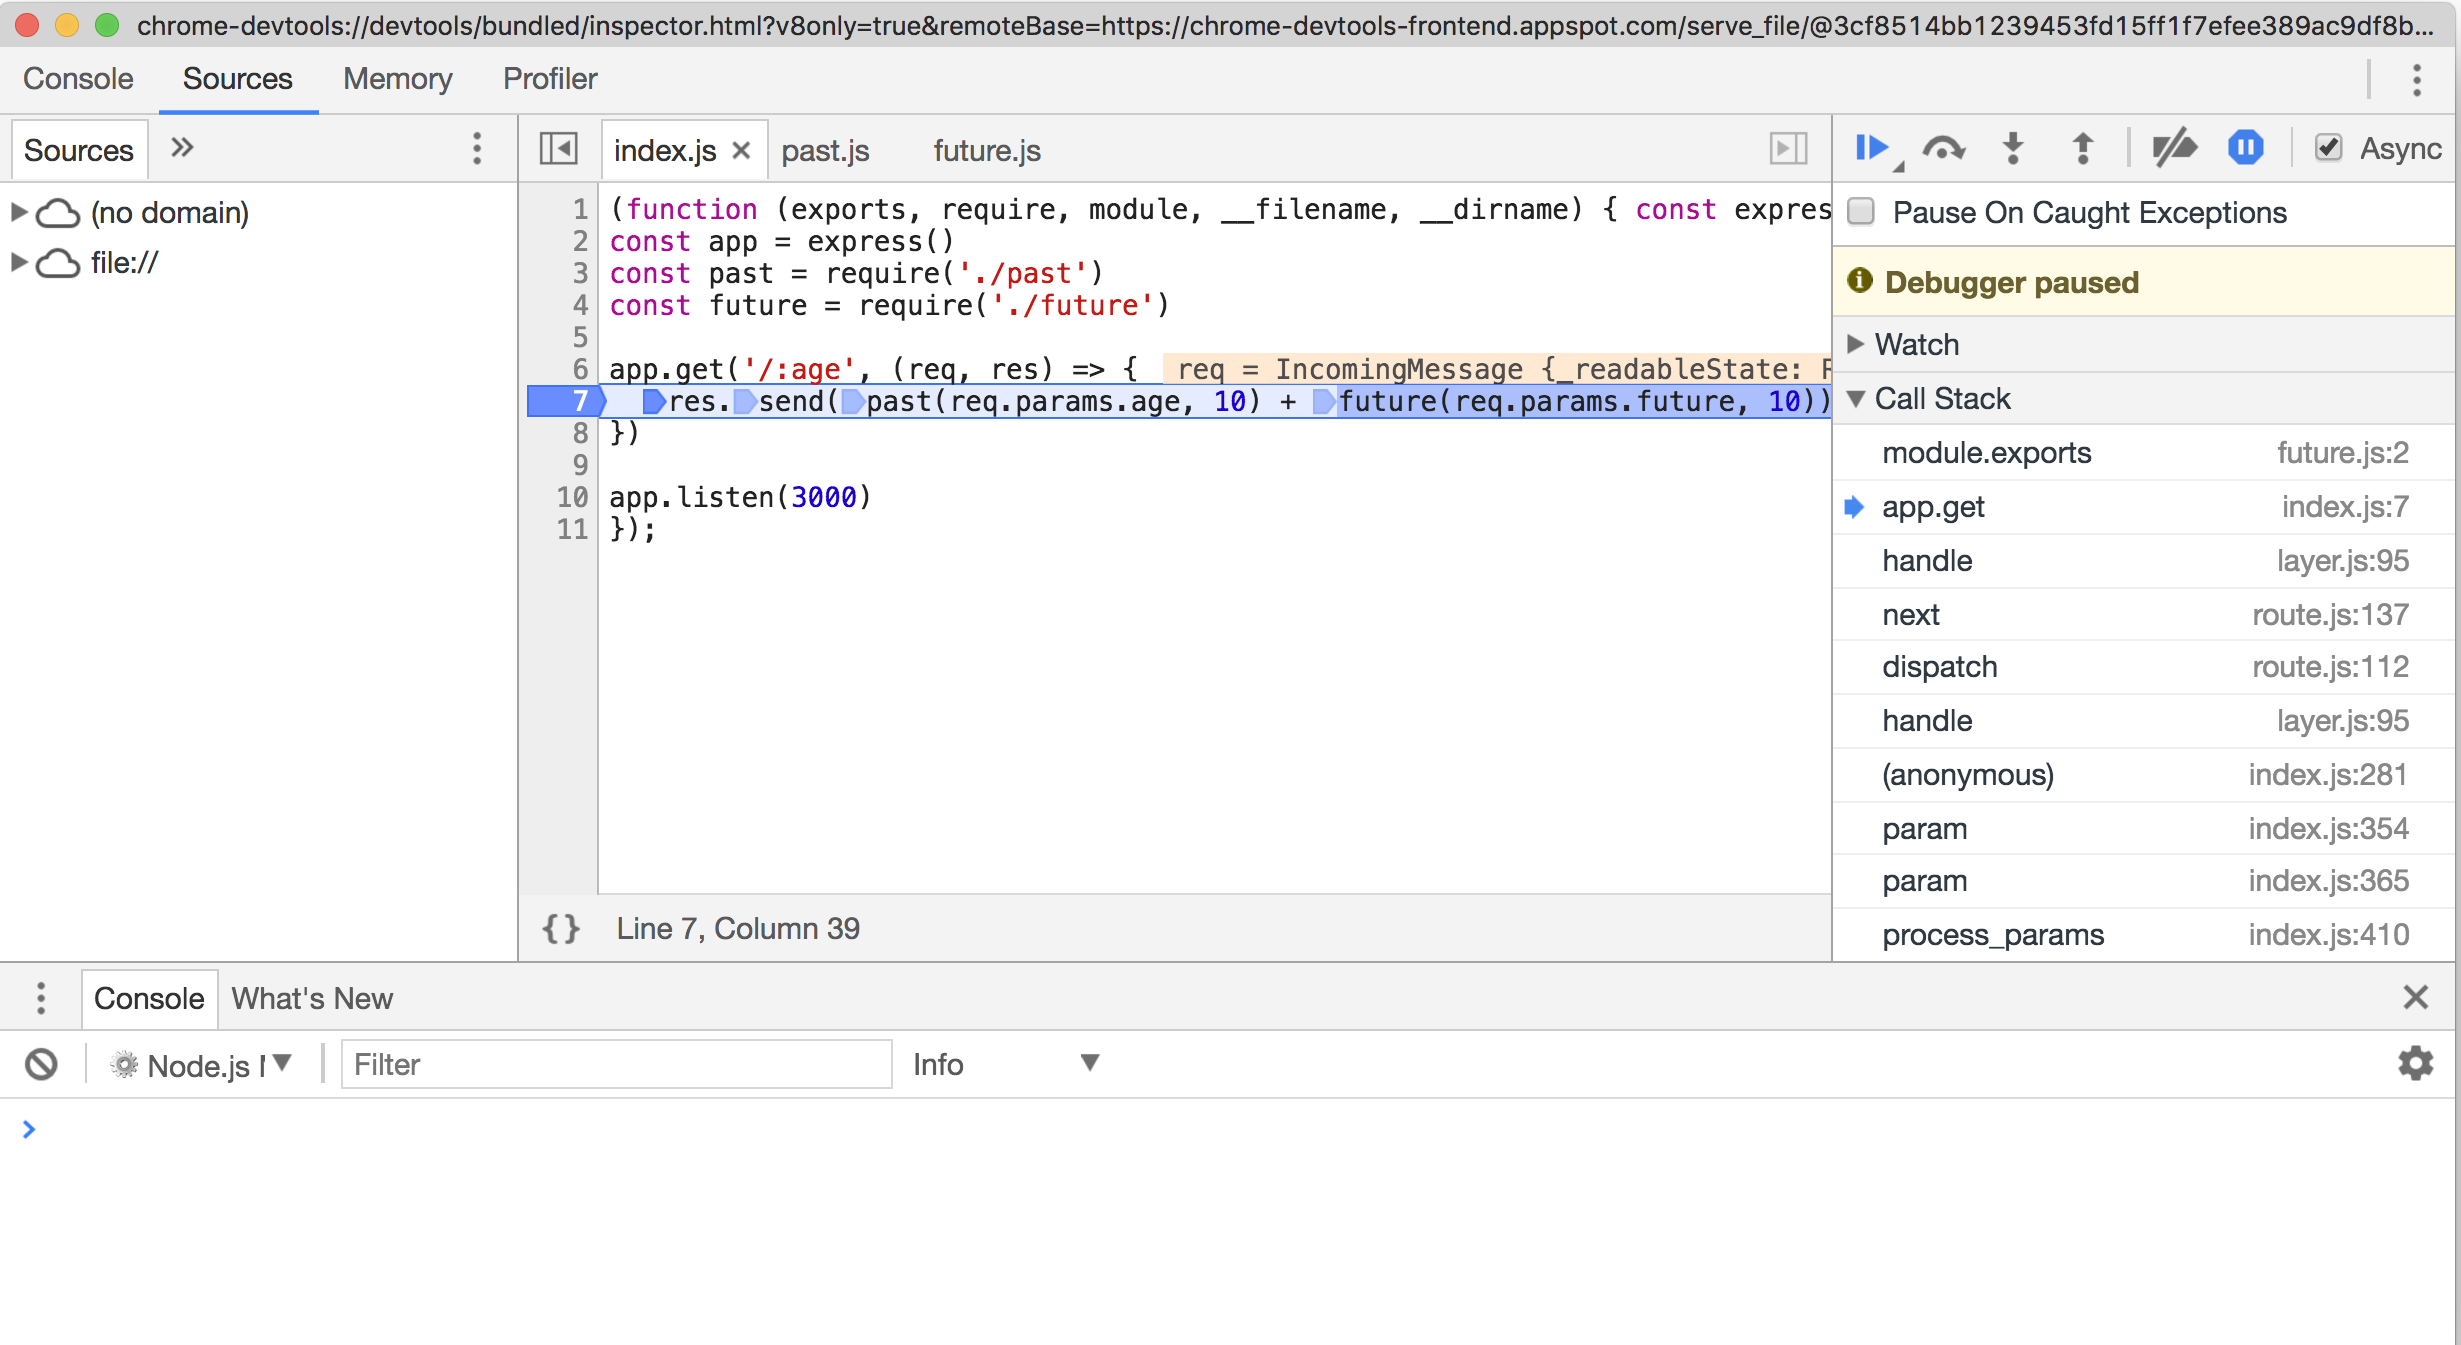This screenshot has width=2461, height=1345.
Task: Step out of current function
Action: (x=2083, y=149)
